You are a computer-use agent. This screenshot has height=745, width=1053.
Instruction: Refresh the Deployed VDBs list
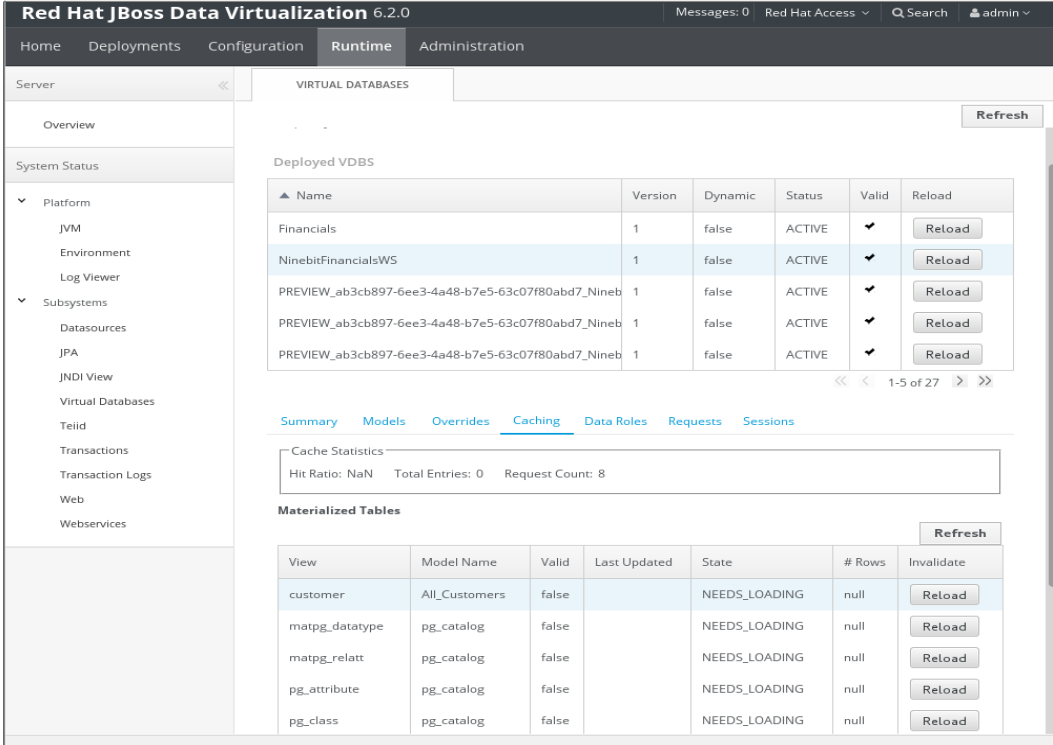1001,115
